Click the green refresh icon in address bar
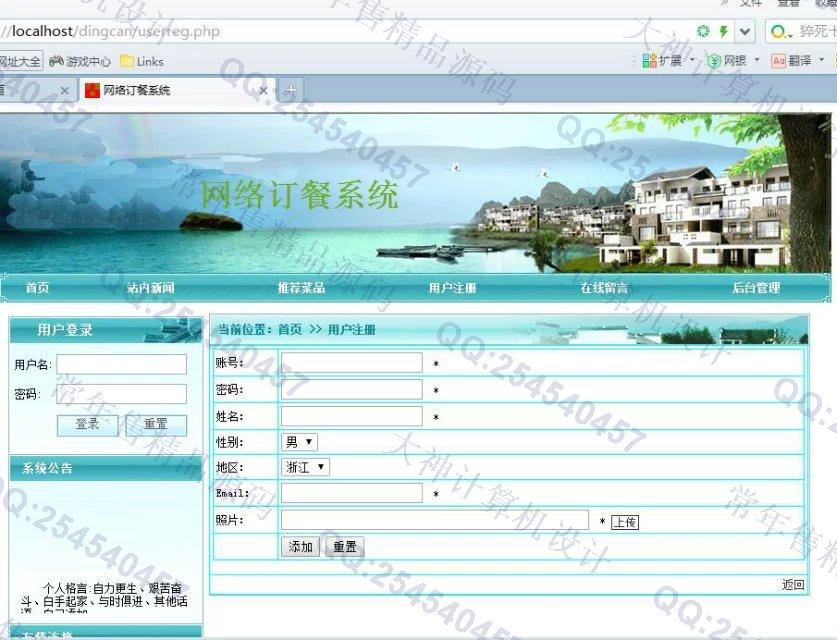 (703, 31)
